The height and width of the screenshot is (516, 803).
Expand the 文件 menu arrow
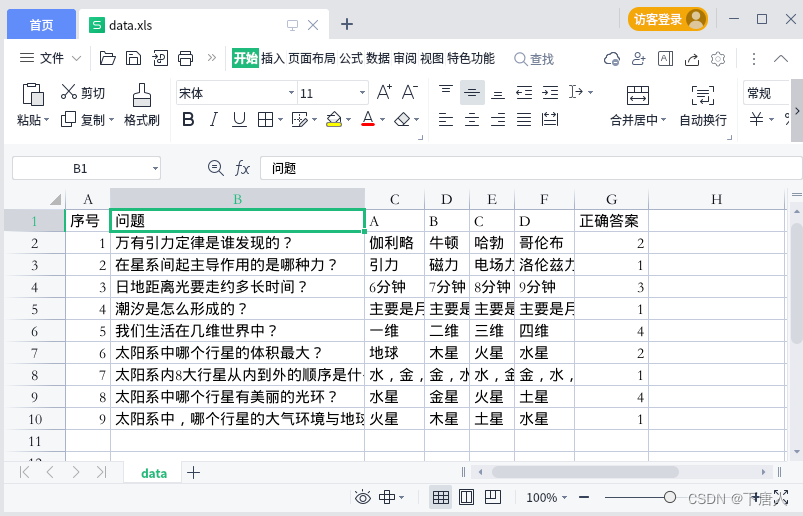76,58
